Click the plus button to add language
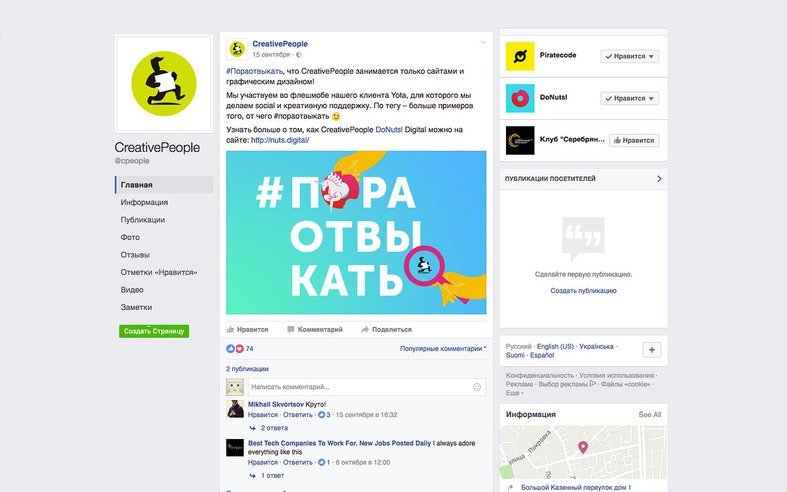The height and width of the screenshot is (492, 787). 651,350
